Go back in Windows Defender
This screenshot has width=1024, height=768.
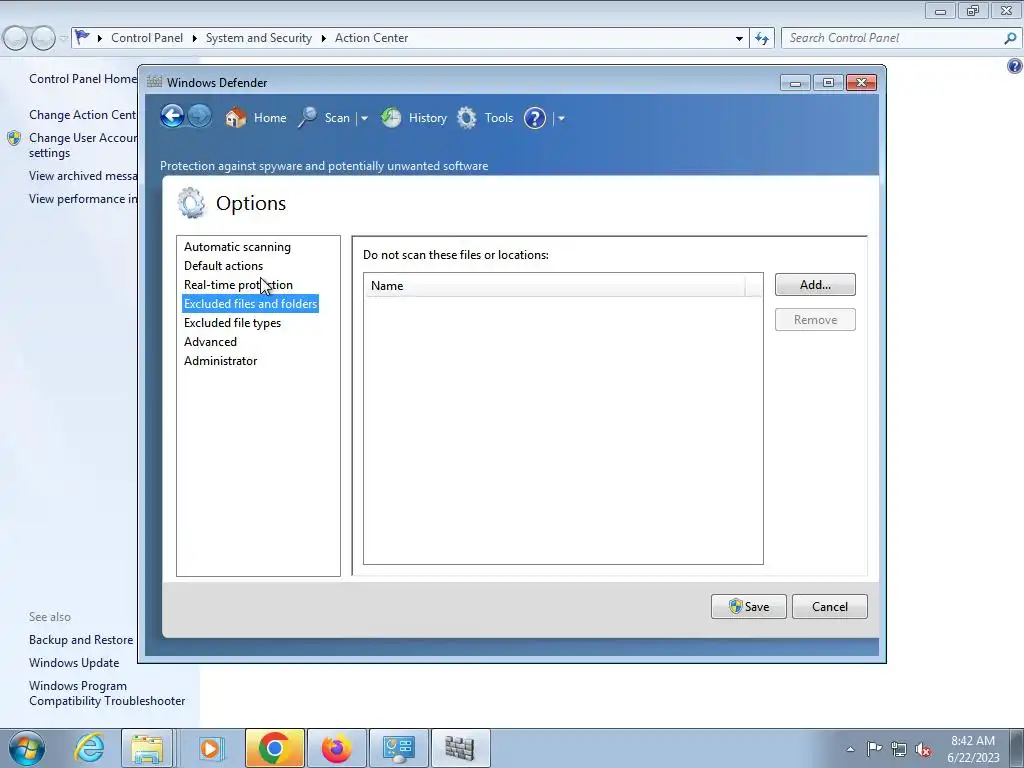[172, 117]
